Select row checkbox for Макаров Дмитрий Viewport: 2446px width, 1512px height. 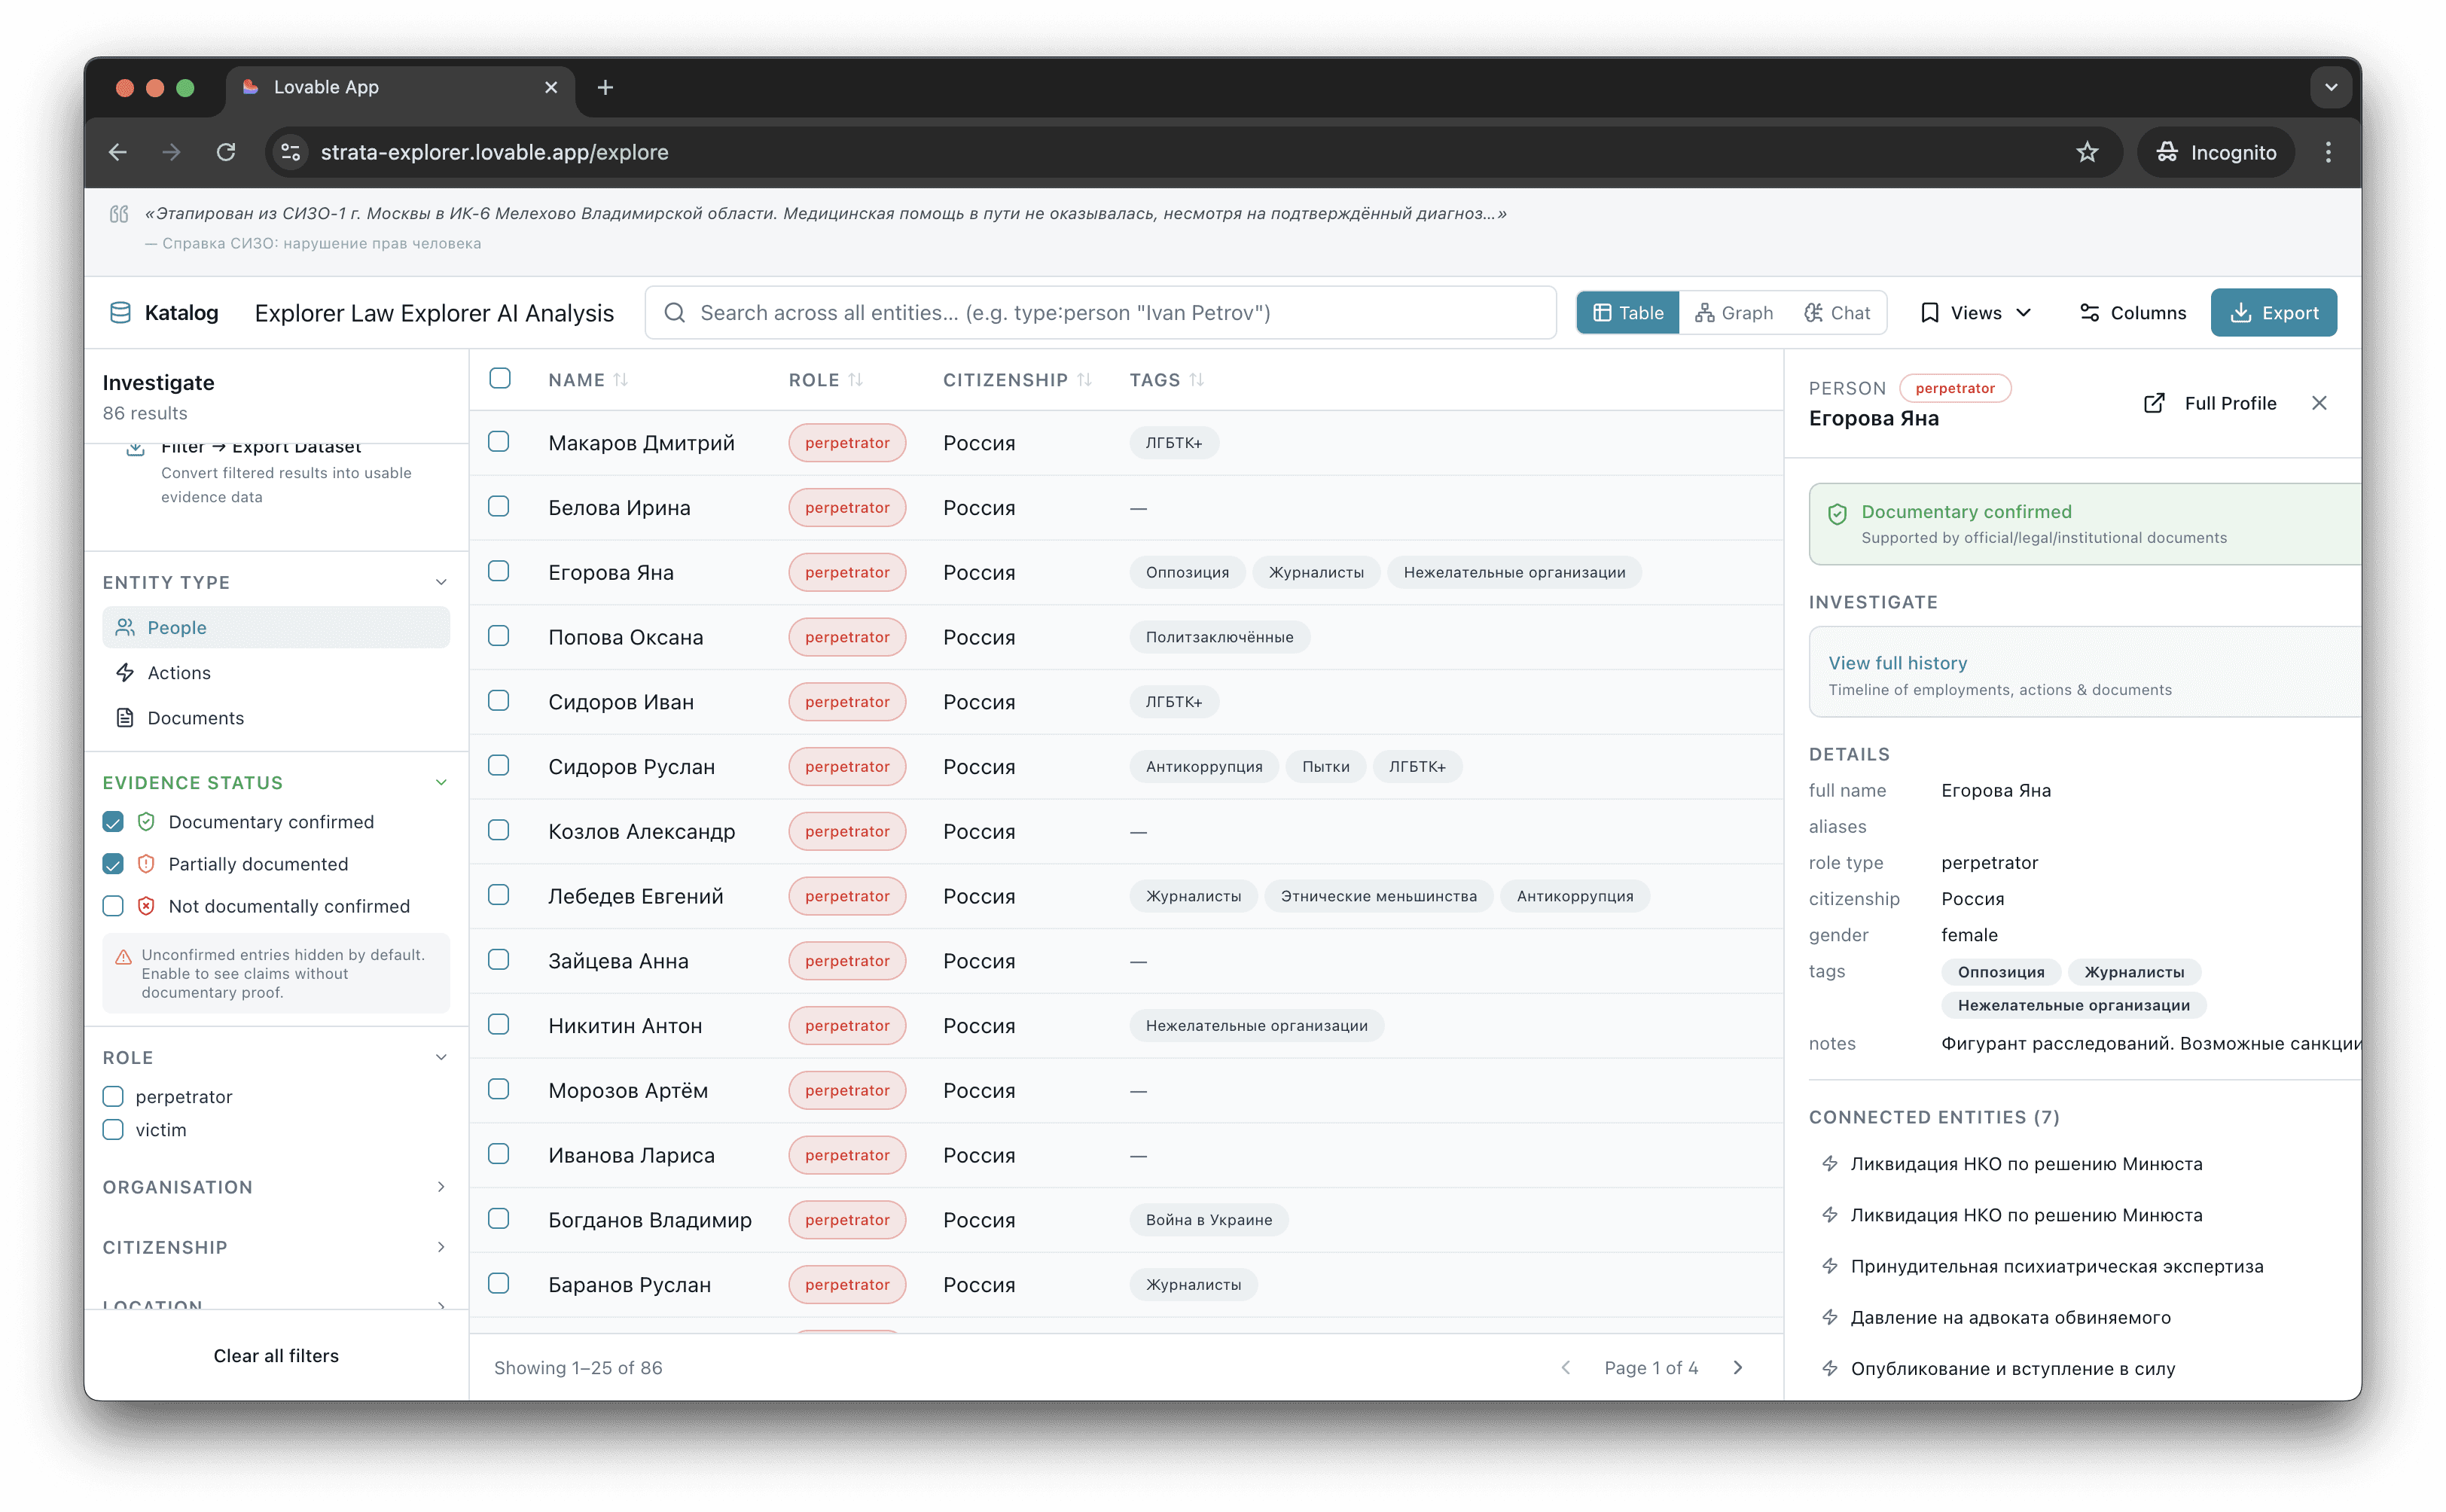click(x=499, y=442)
